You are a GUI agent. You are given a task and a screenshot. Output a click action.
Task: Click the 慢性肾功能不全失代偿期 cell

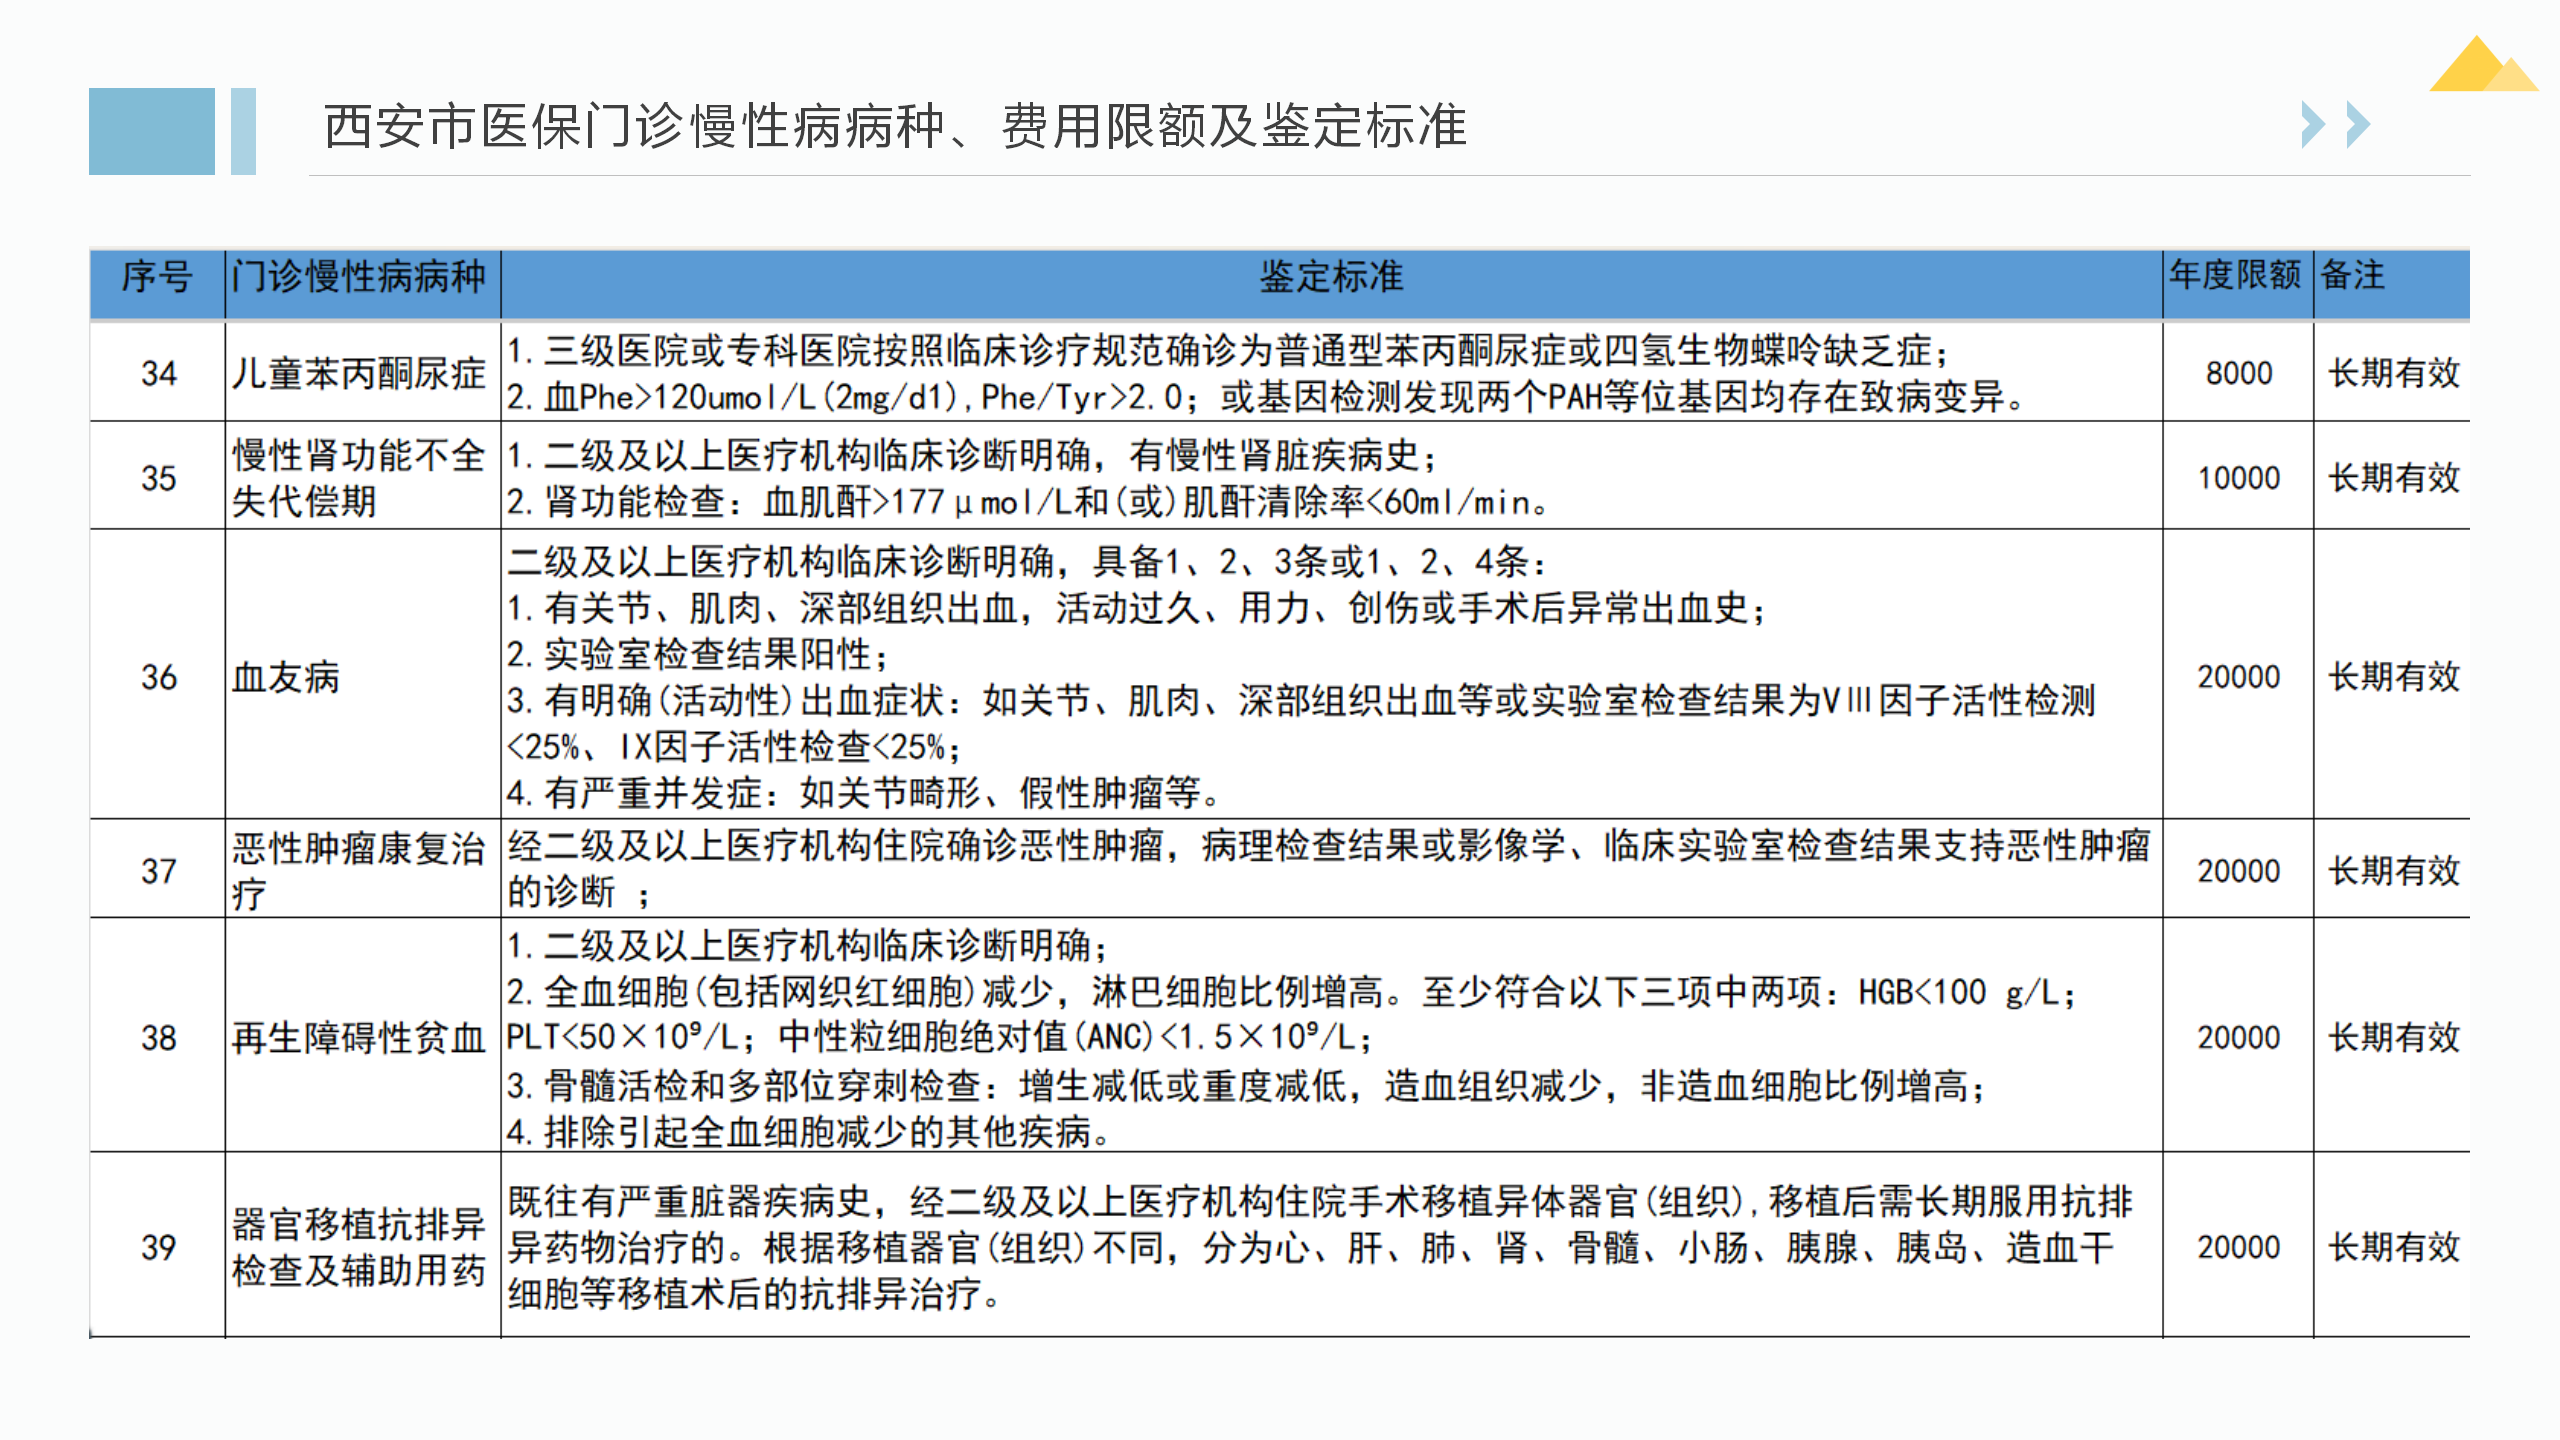(359, 478)
